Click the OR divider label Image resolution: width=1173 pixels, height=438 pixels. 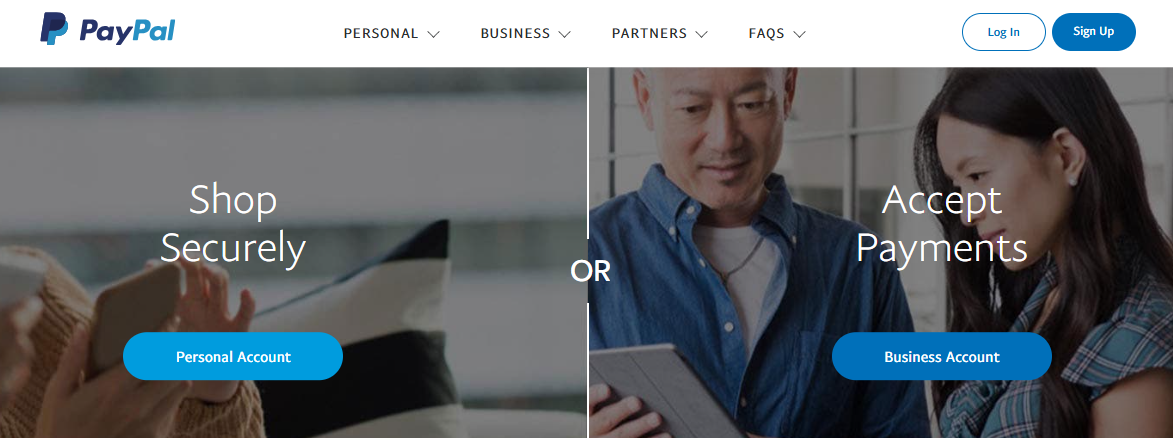pyautogui.click(x=590, y=272)
